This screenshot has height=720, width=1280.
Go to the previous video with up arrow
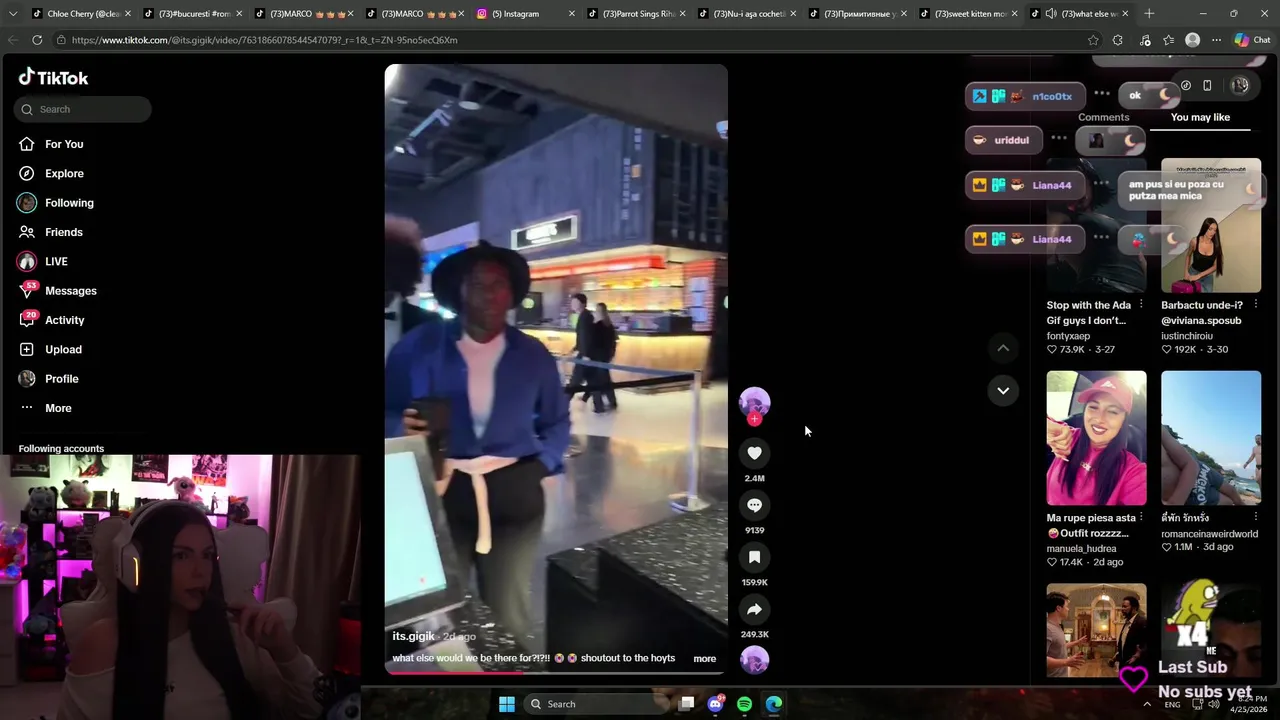pos(1003,348)
